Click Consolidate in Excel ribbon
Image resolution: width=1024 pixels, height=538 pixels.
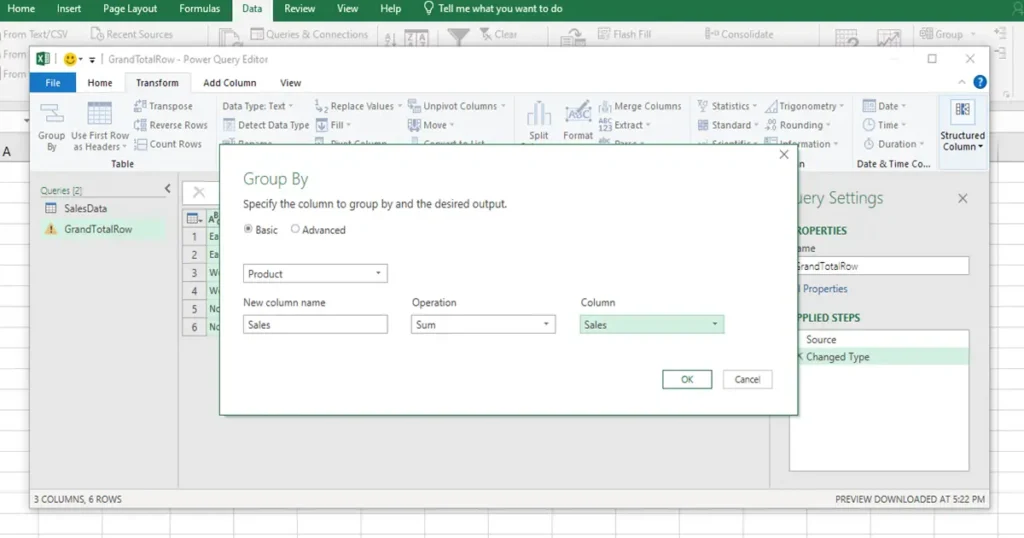point(739,34)
